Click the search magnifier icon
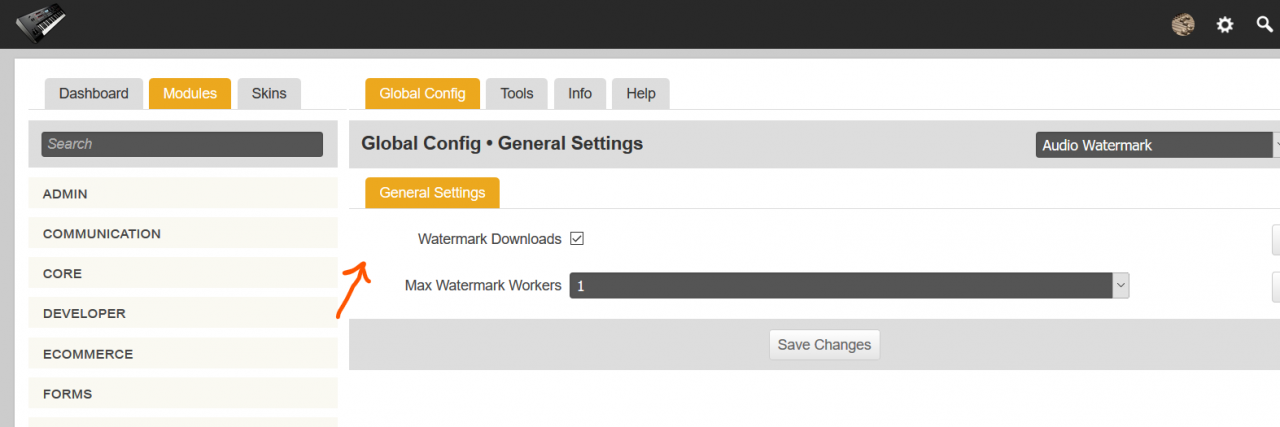The image size is (1280, 427). [1265, 24]
